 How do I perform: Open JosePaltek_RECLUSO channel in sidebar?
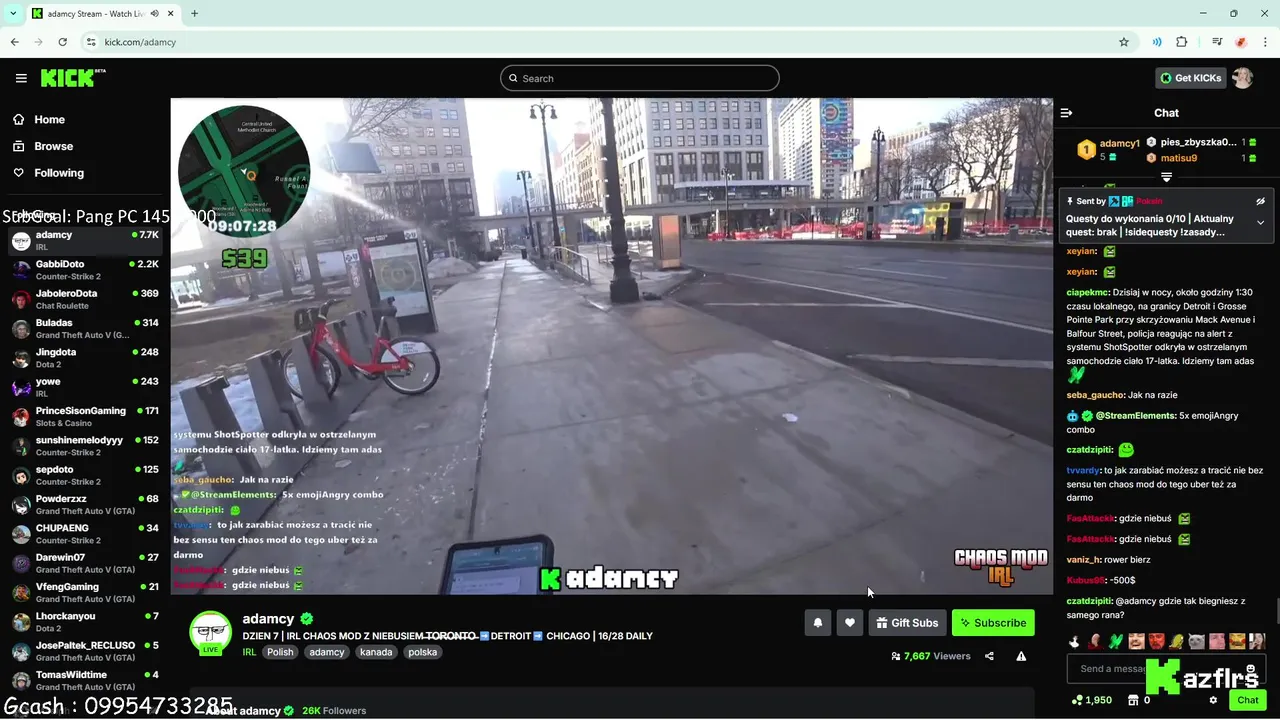pos(85,651)
